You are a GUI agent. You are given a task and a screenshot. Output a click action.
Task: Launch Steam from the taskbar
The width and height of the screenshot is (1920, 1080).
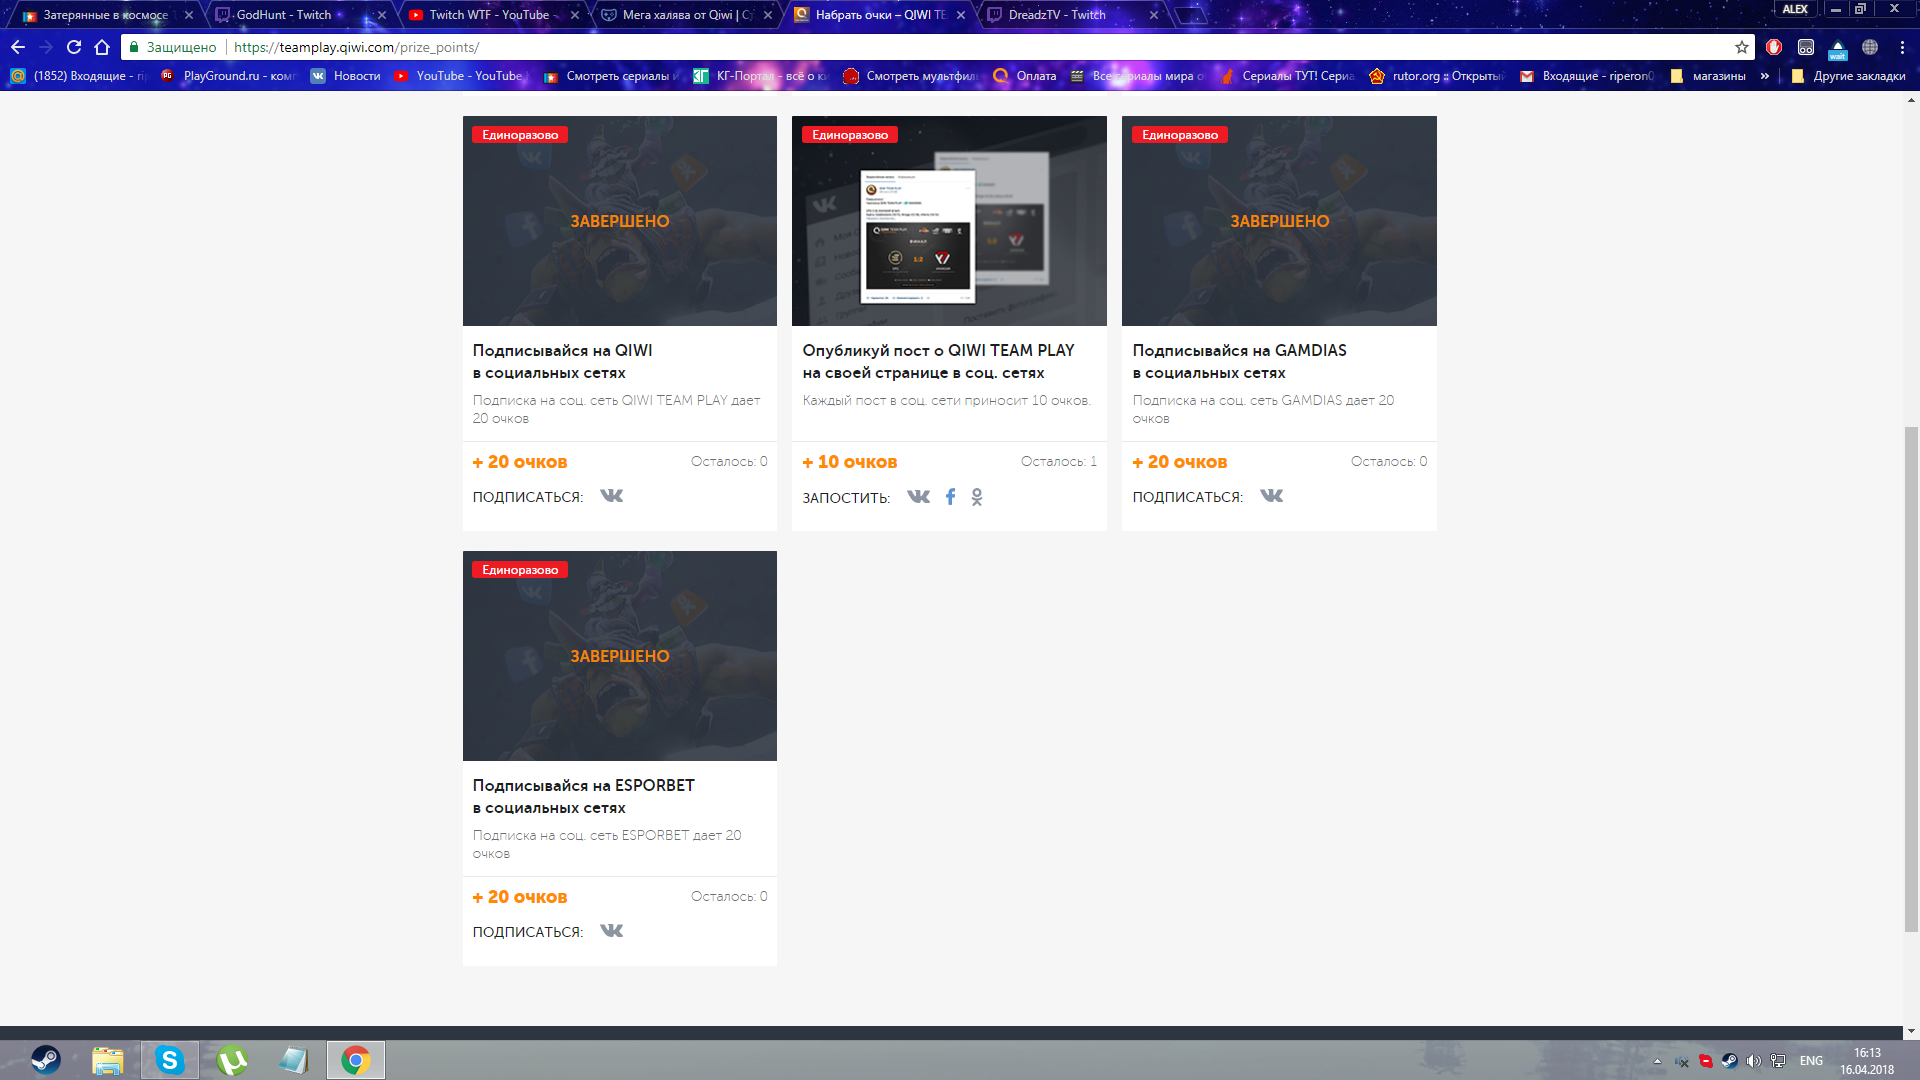tap(46, 1060)
